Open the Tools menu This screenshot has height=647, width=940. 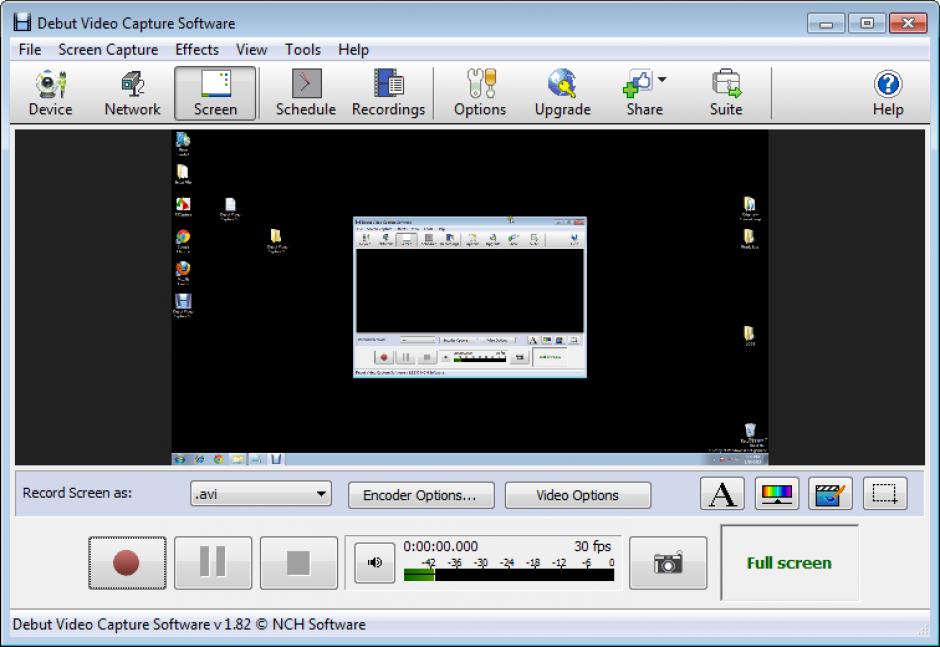coord(302,49)
